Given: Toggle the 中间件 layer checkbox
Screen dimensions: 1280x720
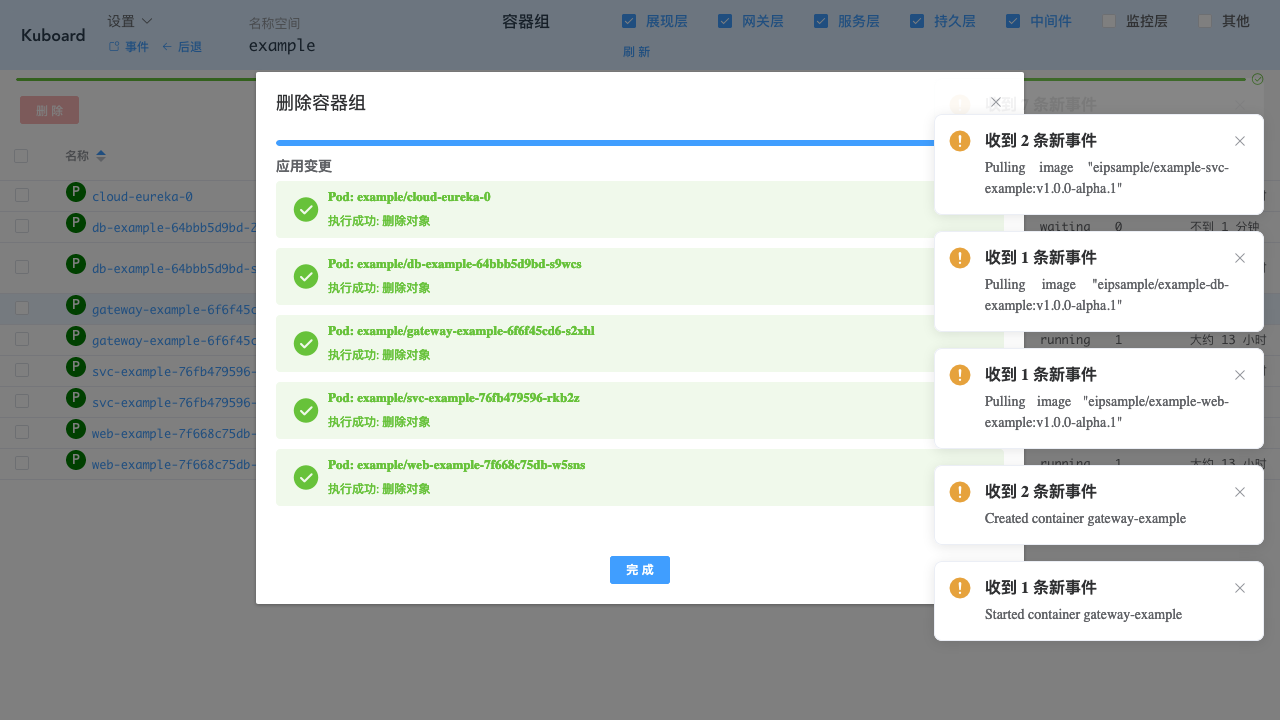Looking at the screenshot, I should (x=1013, y=21).
